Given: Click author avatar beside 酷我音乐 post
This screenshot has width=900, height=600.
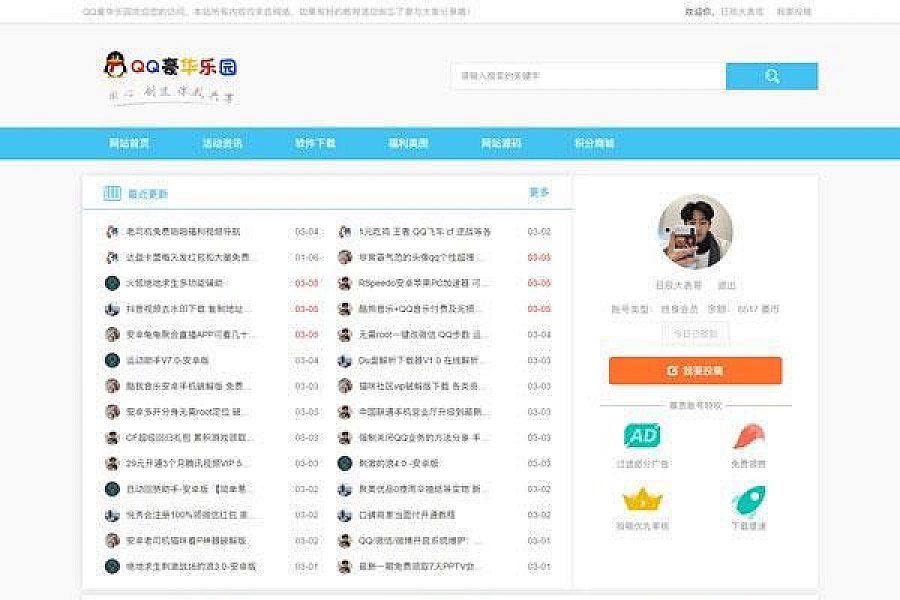Looking at the screenshot, I should point(112,386).
